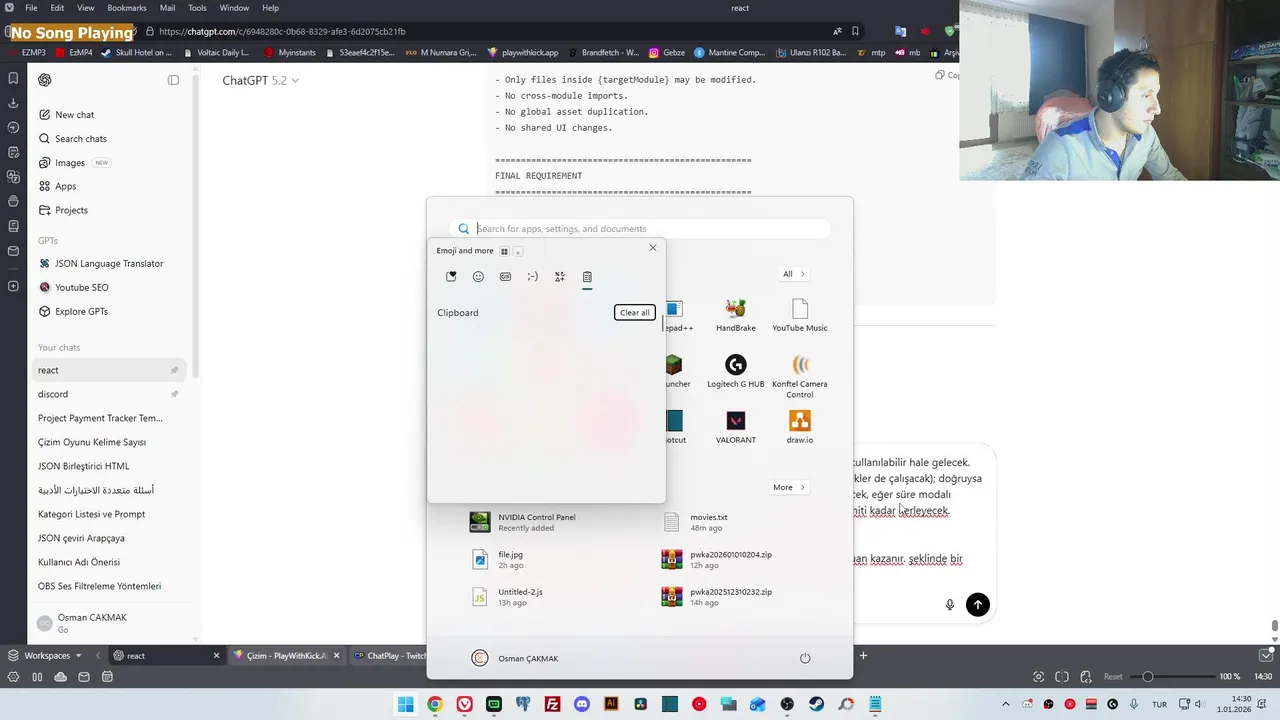Open More recommended files
Screen dimensions: 1280x720
pos(789,487)
